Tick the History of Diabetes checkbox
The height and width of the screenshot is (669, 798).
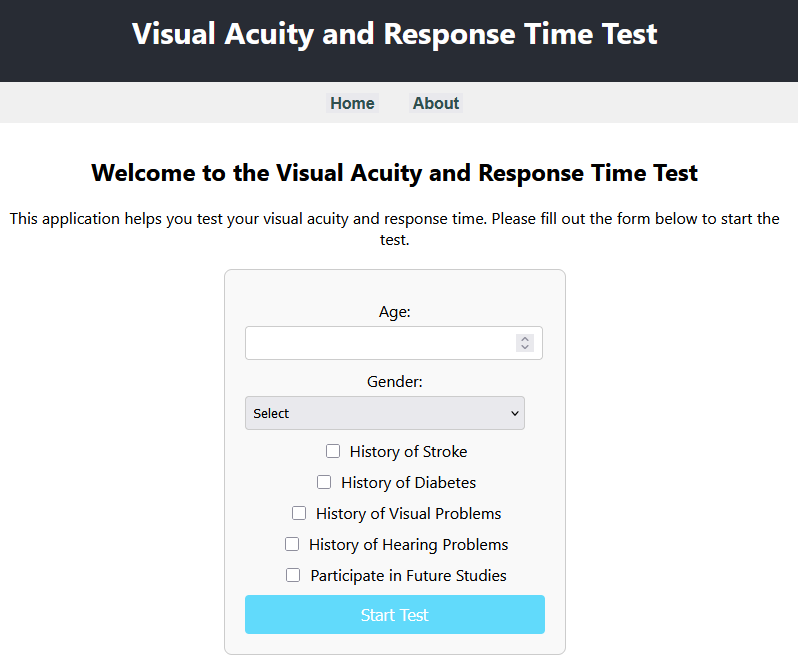pos(324,482)
